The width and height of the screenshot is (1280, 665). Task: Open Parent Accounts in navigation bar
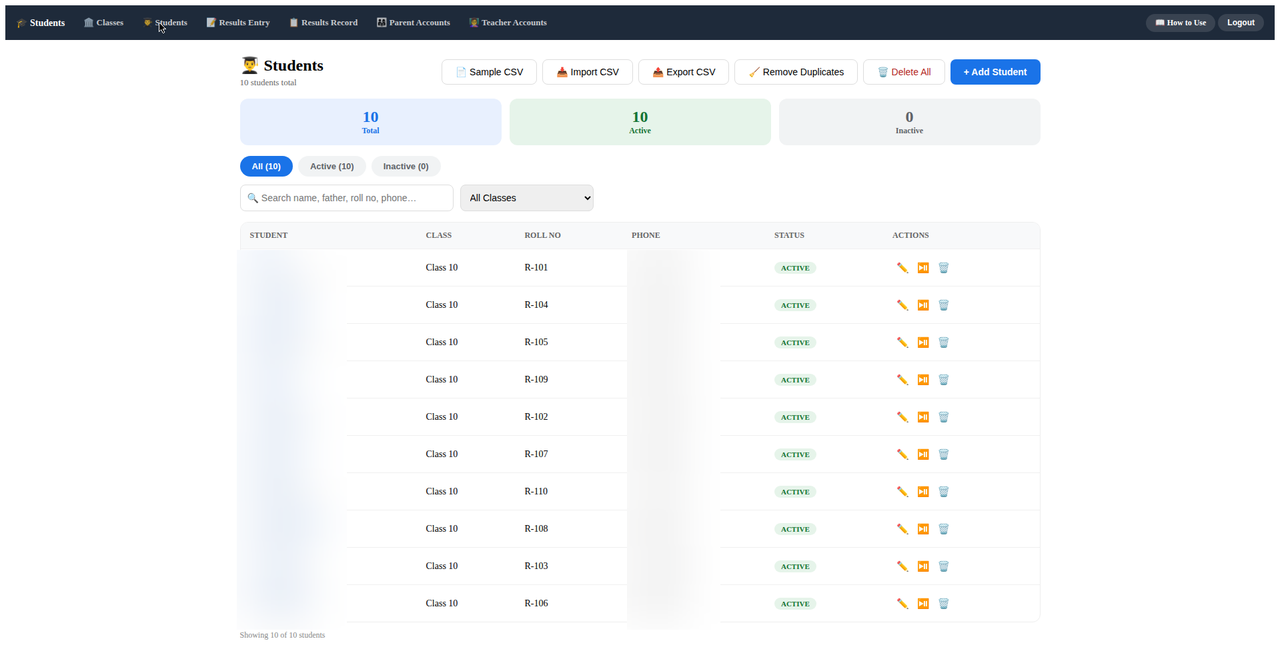[x=413, y=22]
